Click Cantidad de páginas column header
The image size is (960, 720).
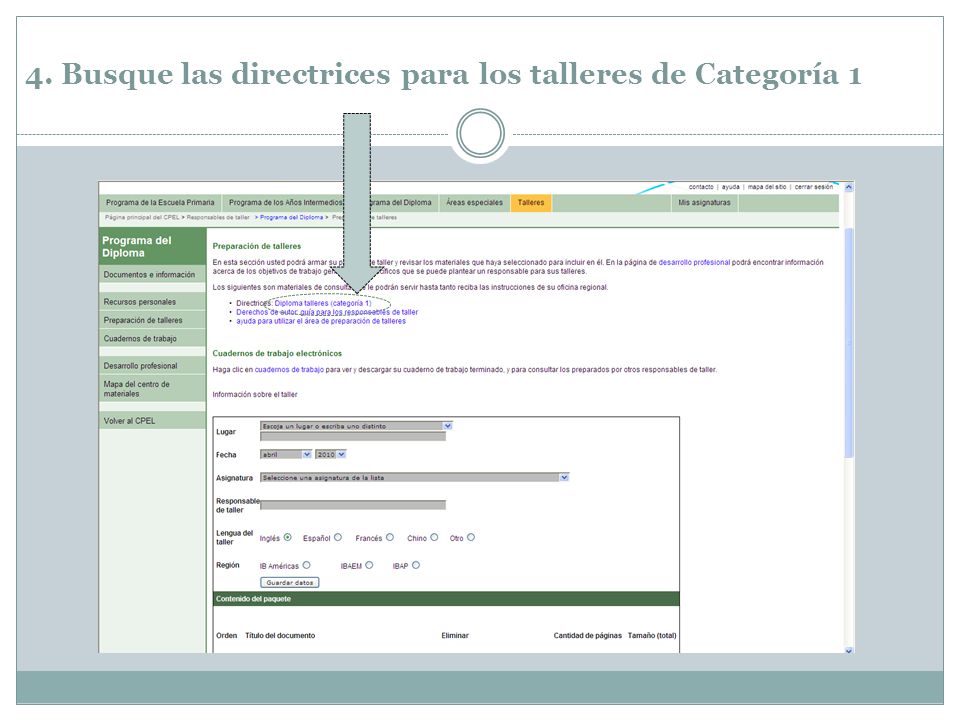click(x=587, y=636)
